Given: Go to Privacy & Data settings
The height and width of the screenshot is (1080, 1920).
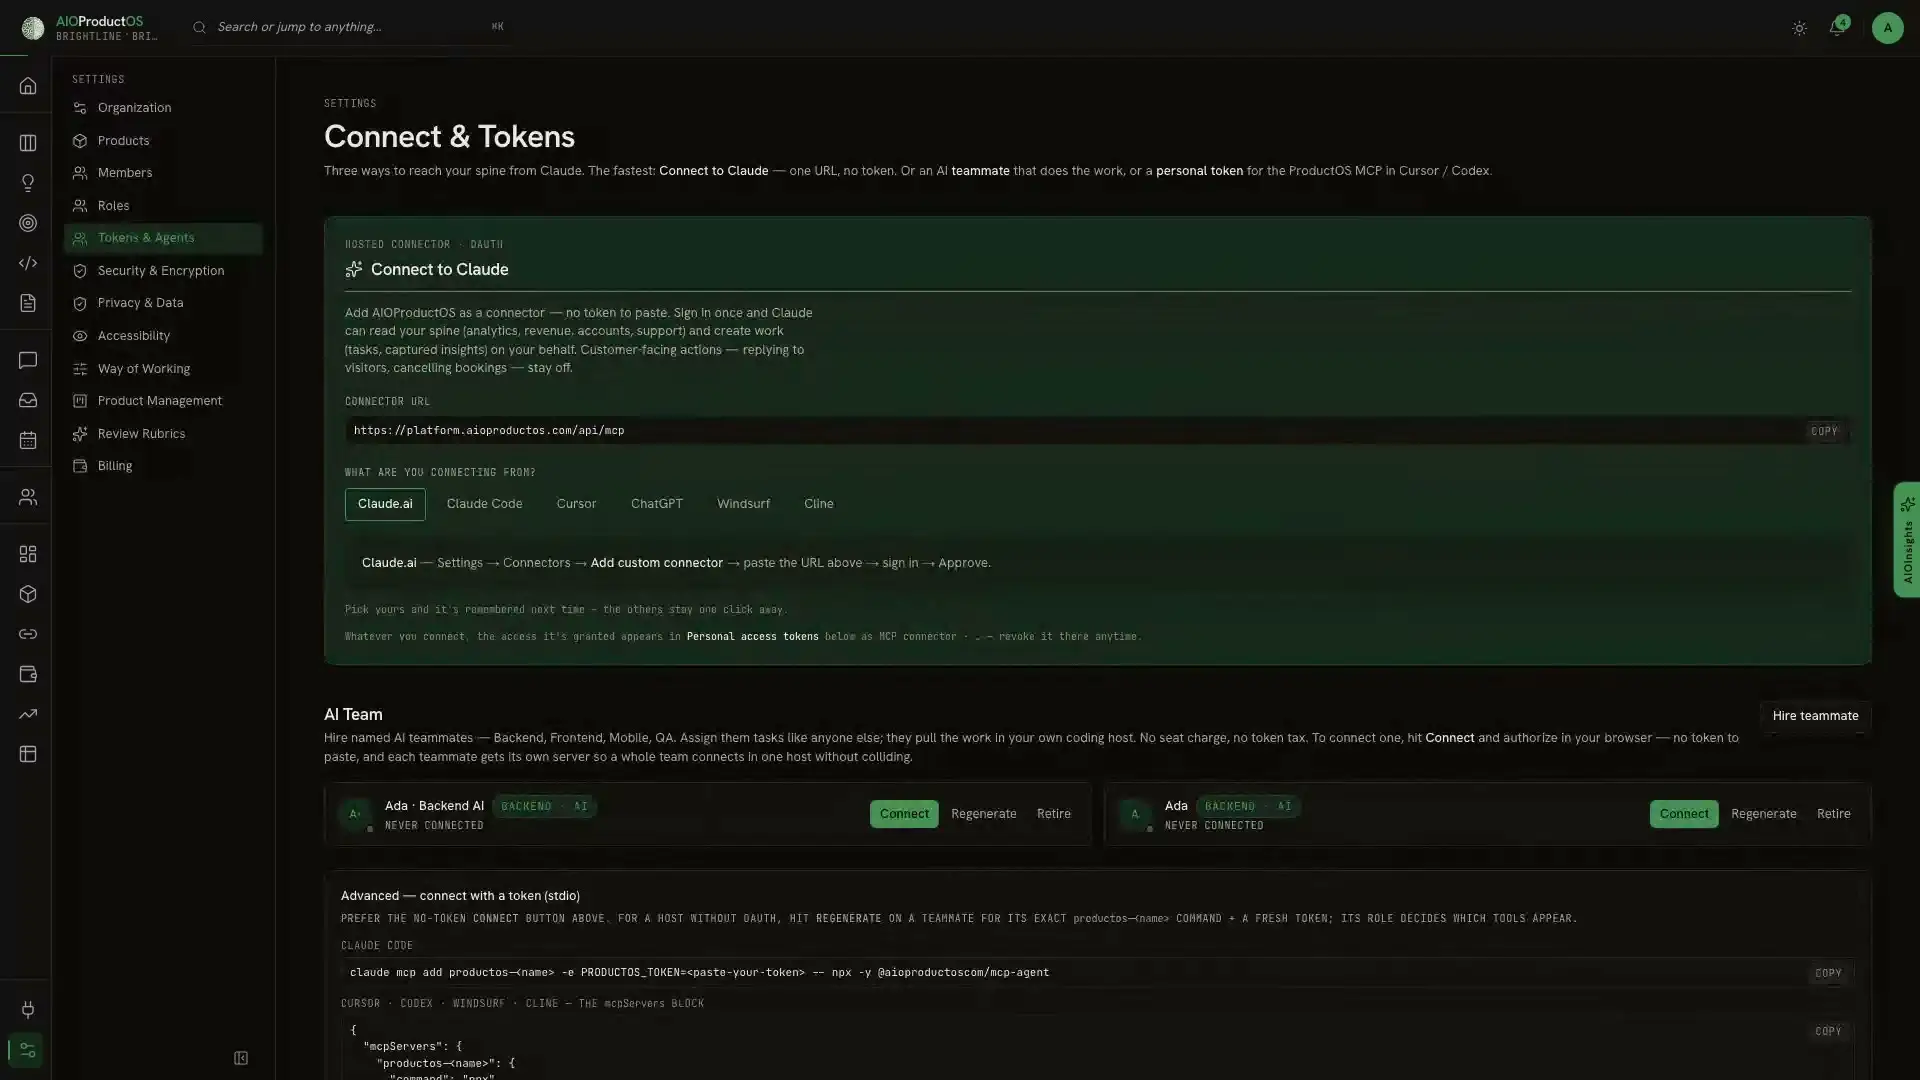Looking at the screenshot, I should [163, 303].
